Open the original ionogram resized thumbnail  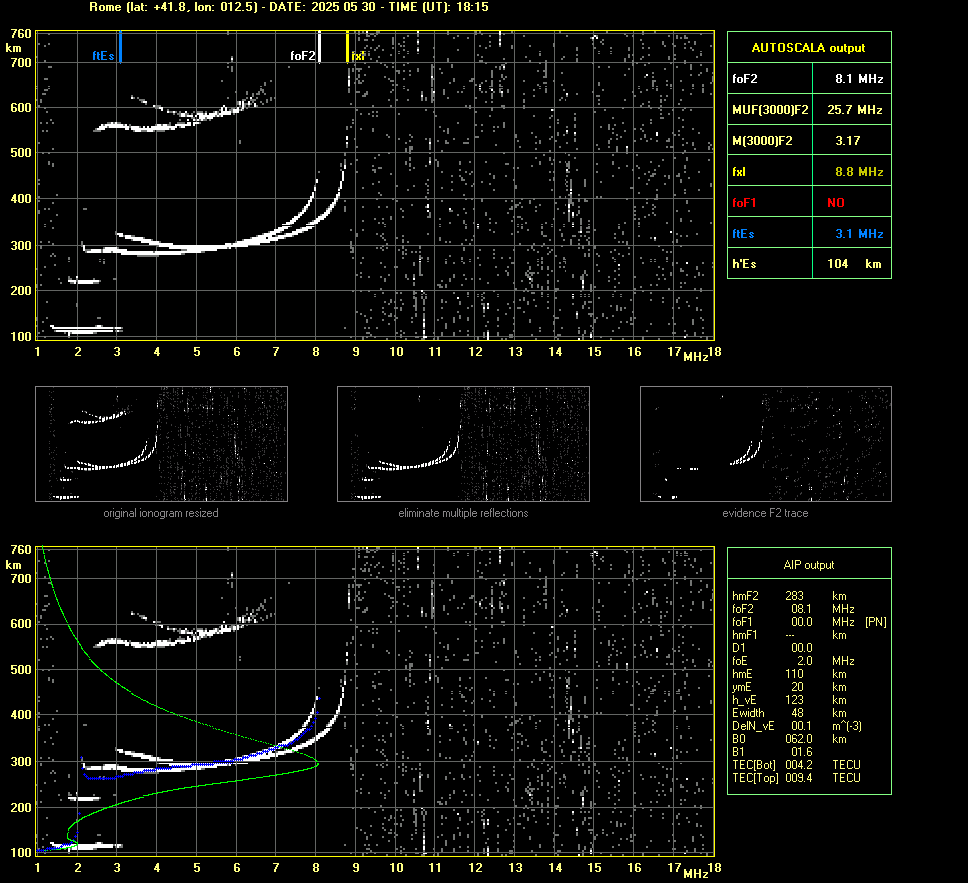161,444
